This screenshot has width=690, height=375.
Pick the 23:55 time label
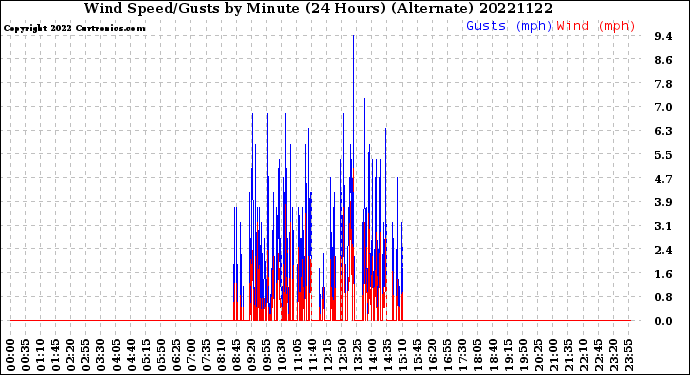pos(628,355)
